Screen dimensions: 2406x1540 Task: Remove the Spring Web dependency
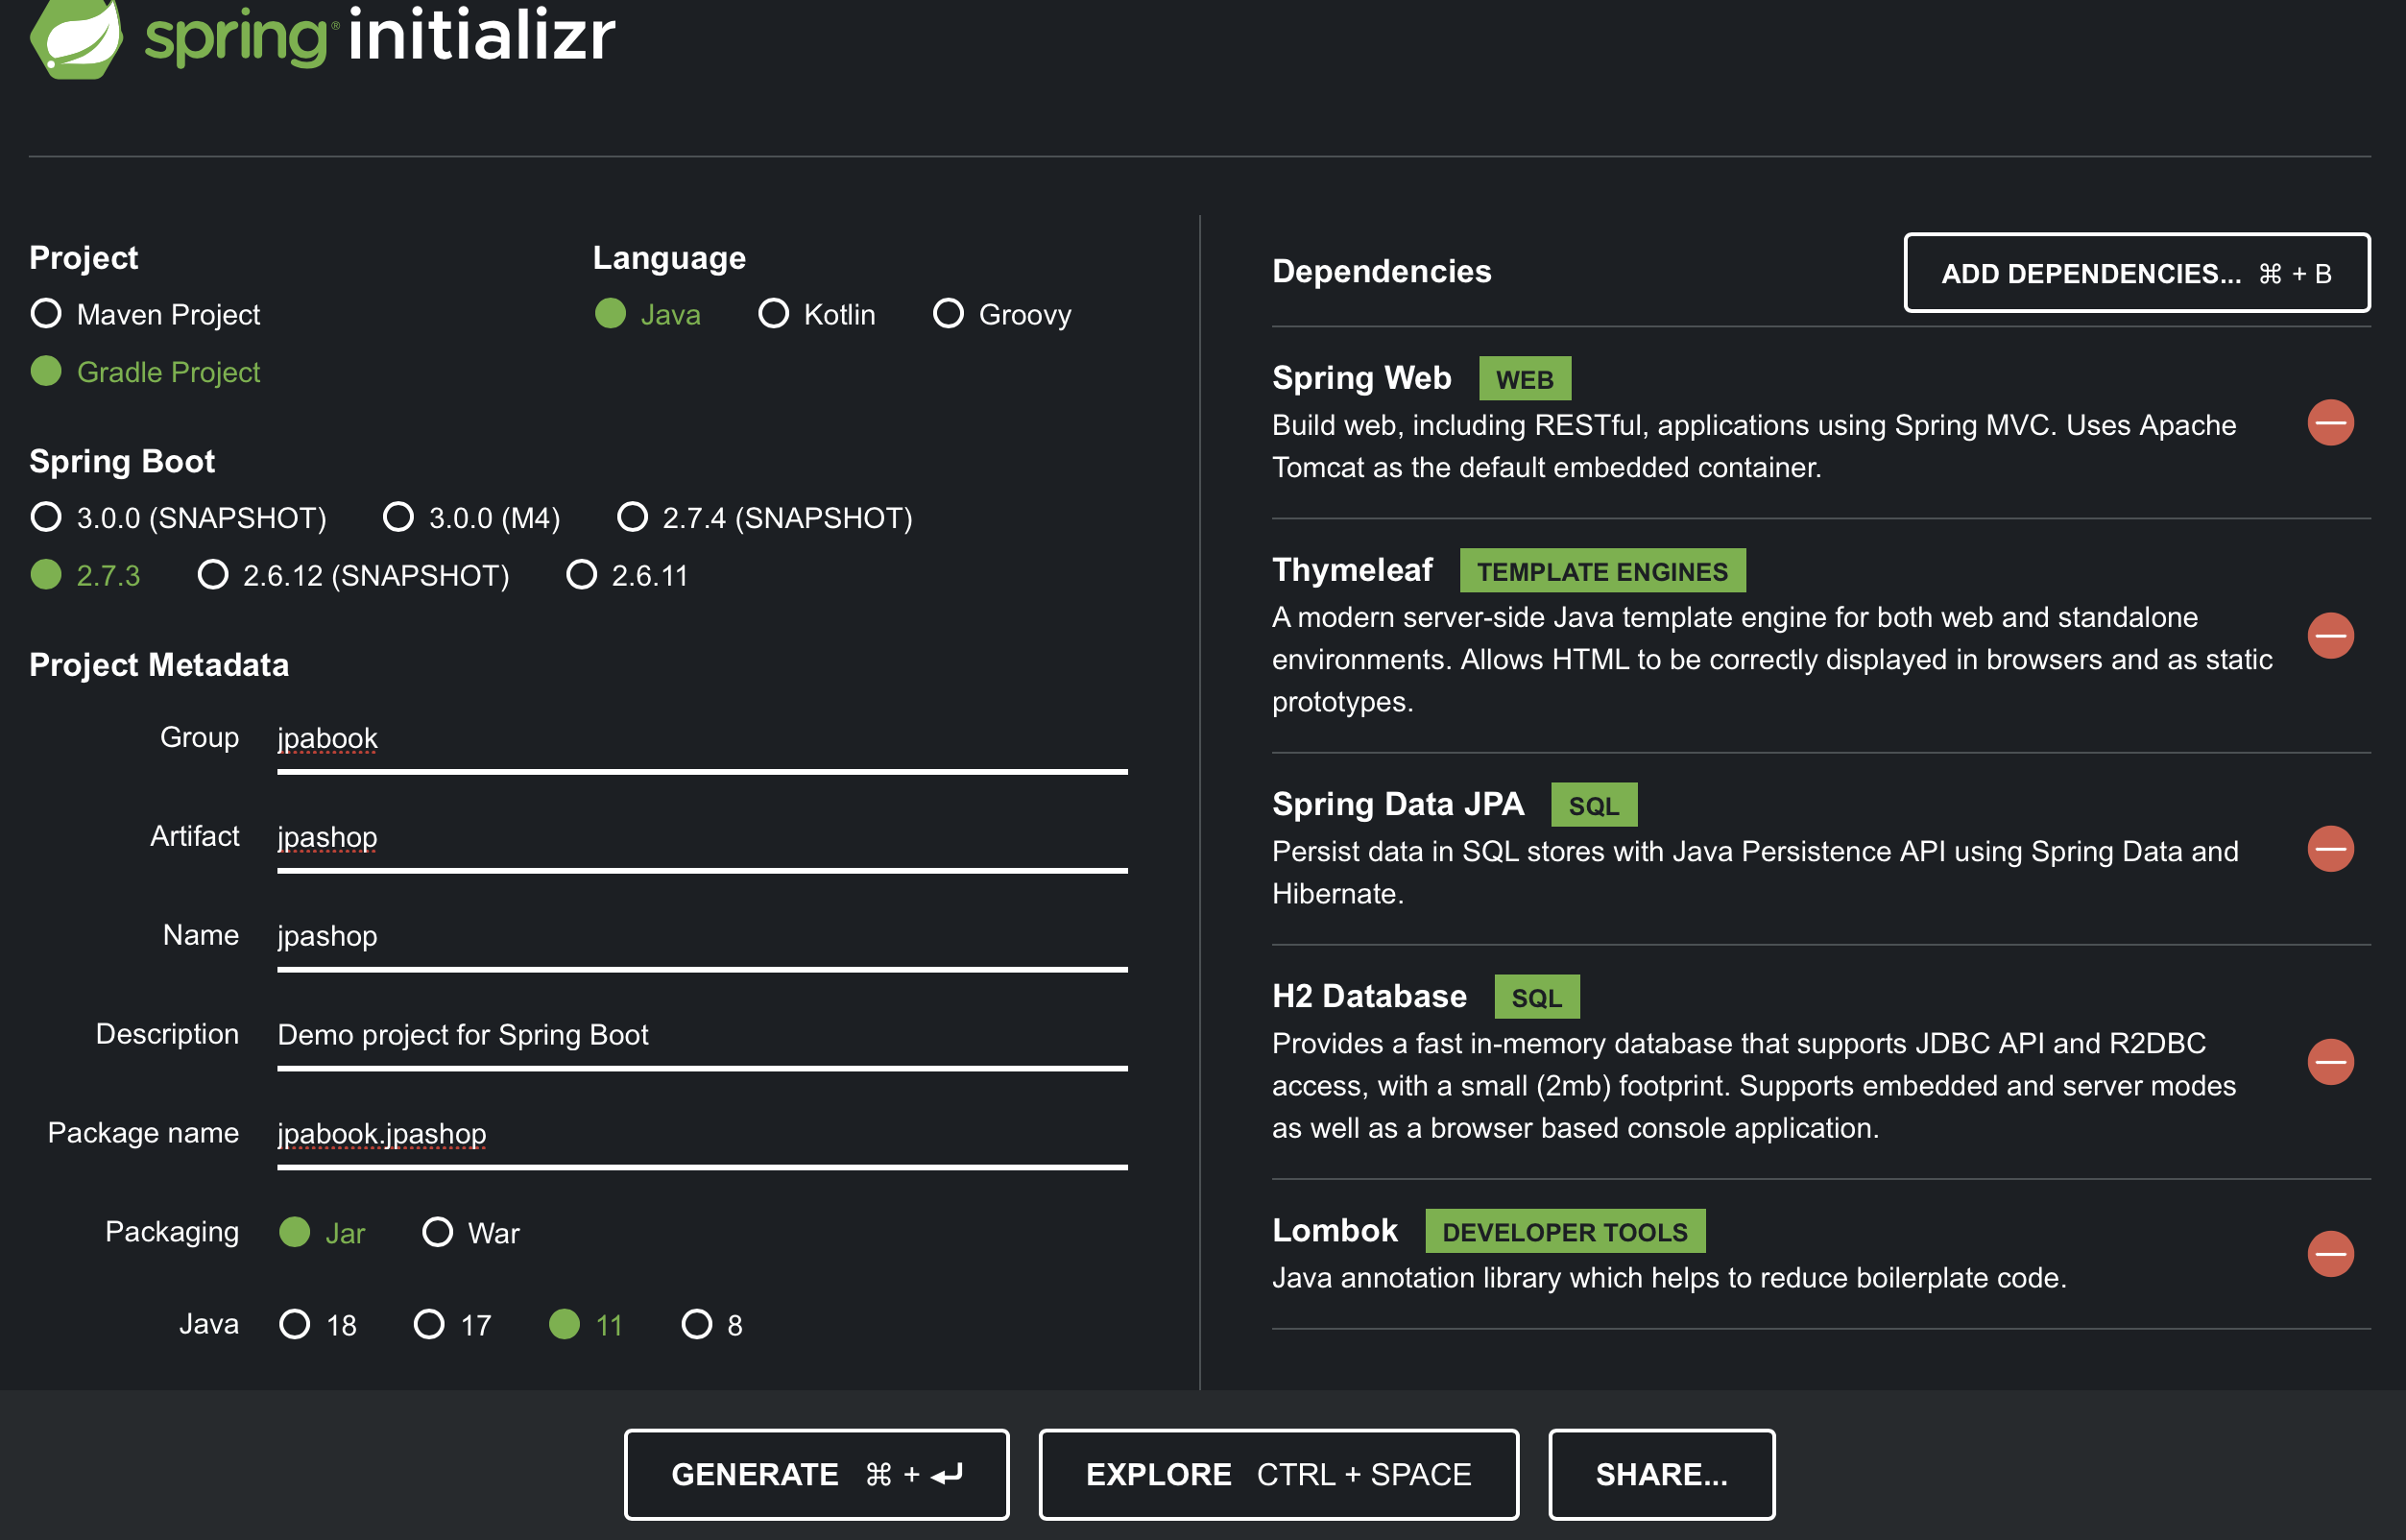[2329, 423]
